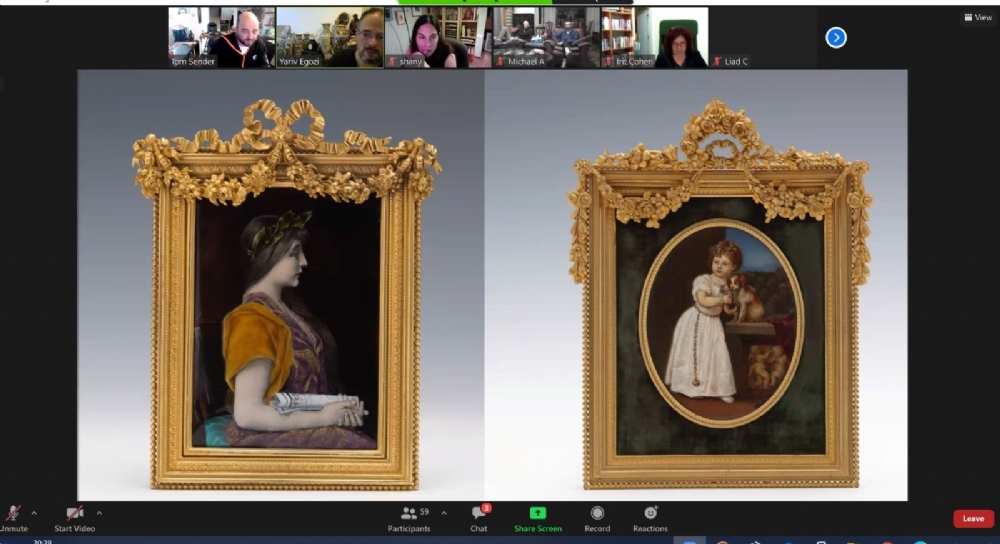Open audio options arrow beside Unmute
The width and height of the screenshot is (1000, 544).
click(x=34, y=513)
